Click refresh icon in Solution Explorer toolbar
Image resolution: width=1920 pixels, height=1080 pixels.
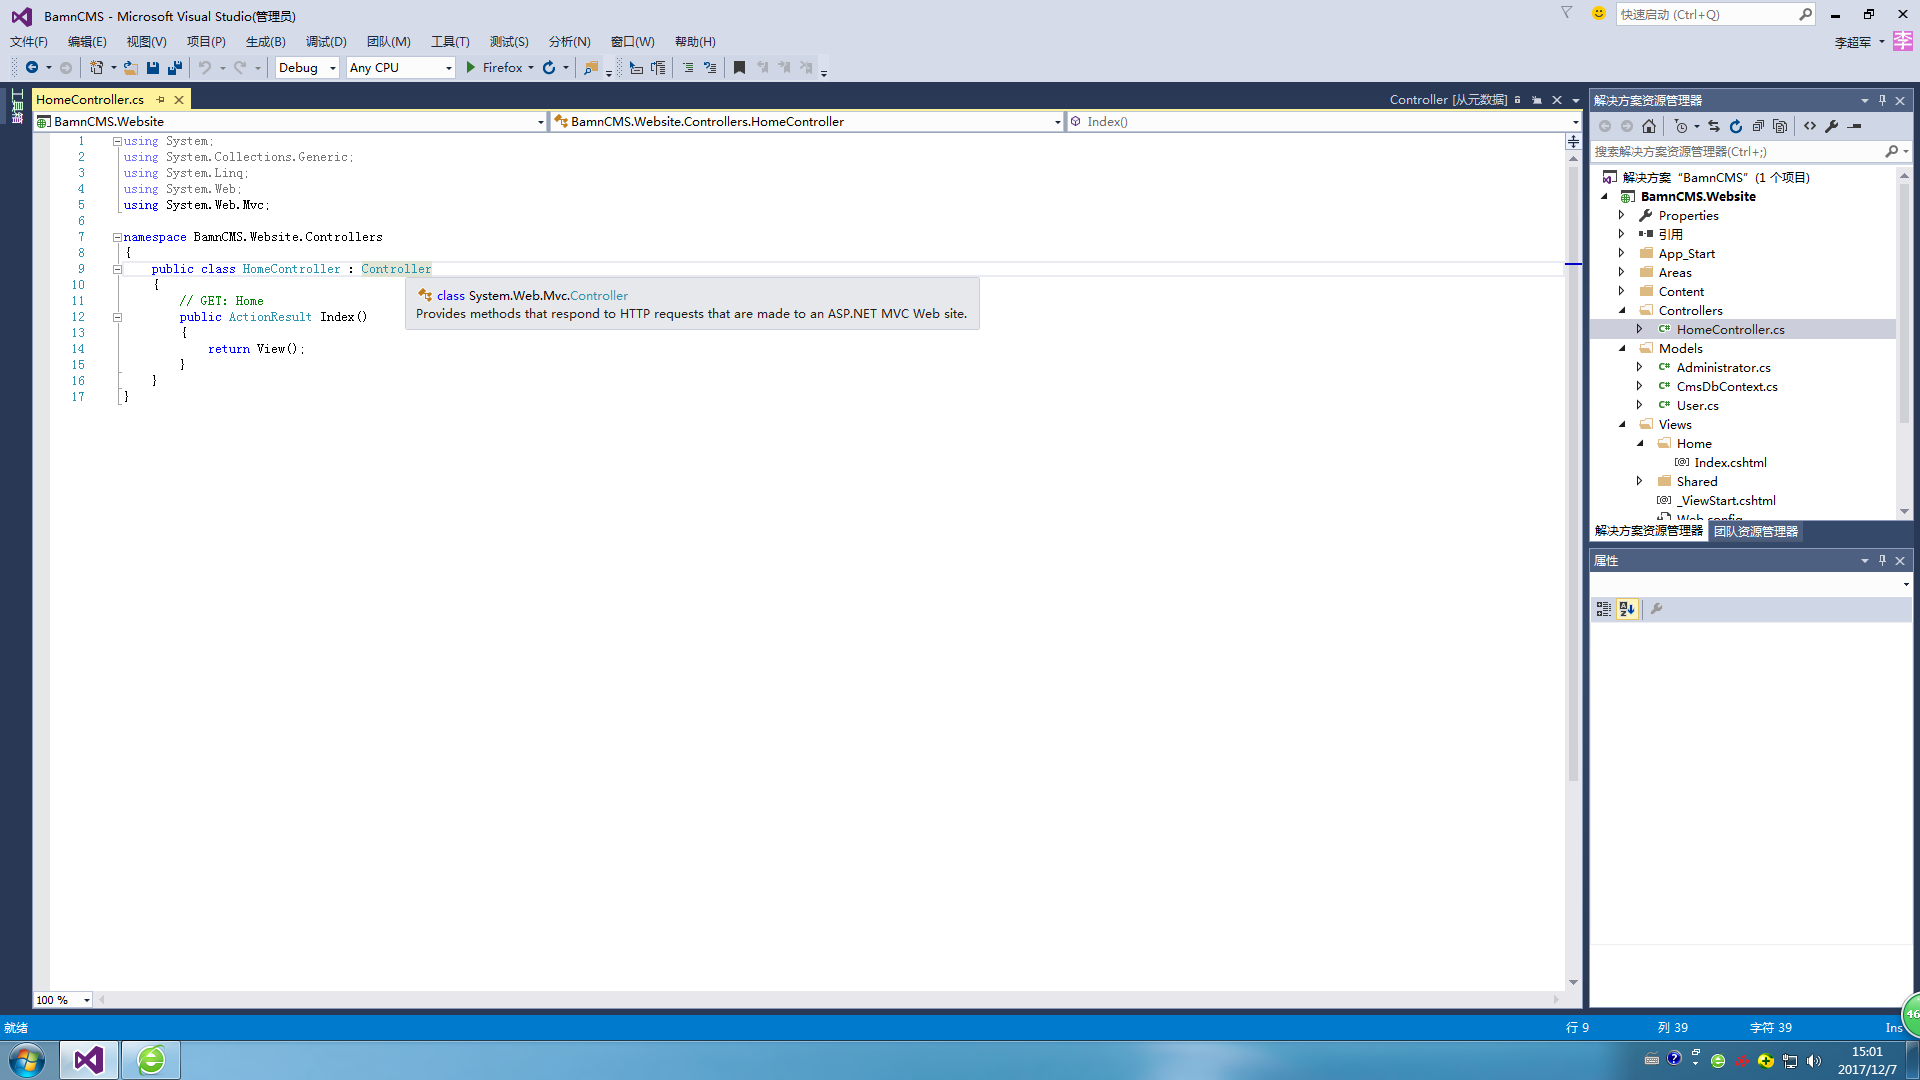(x=1736, y=126)
